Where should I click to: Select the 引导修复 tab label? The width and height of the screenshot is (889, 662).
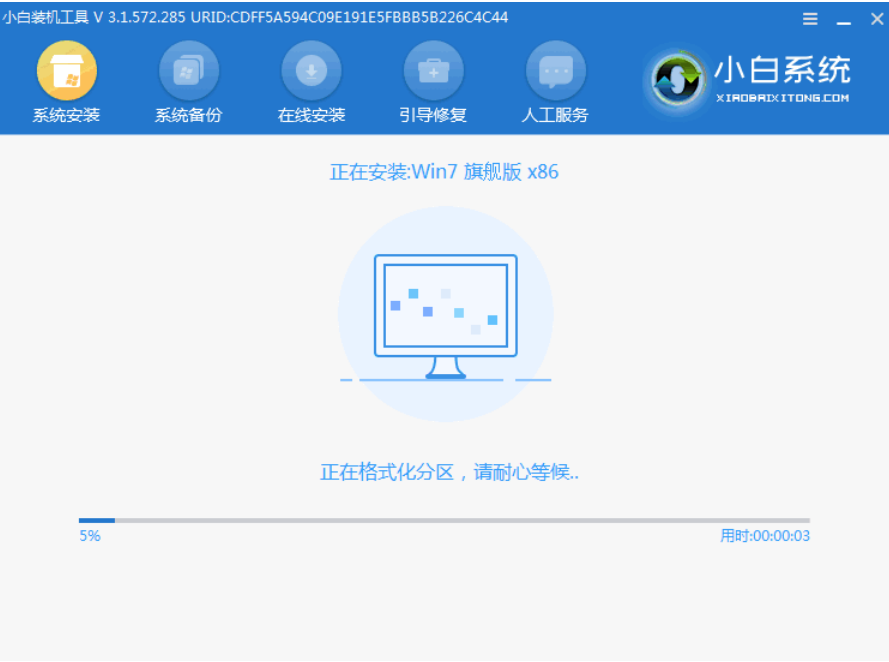click(x=433, y=115)
